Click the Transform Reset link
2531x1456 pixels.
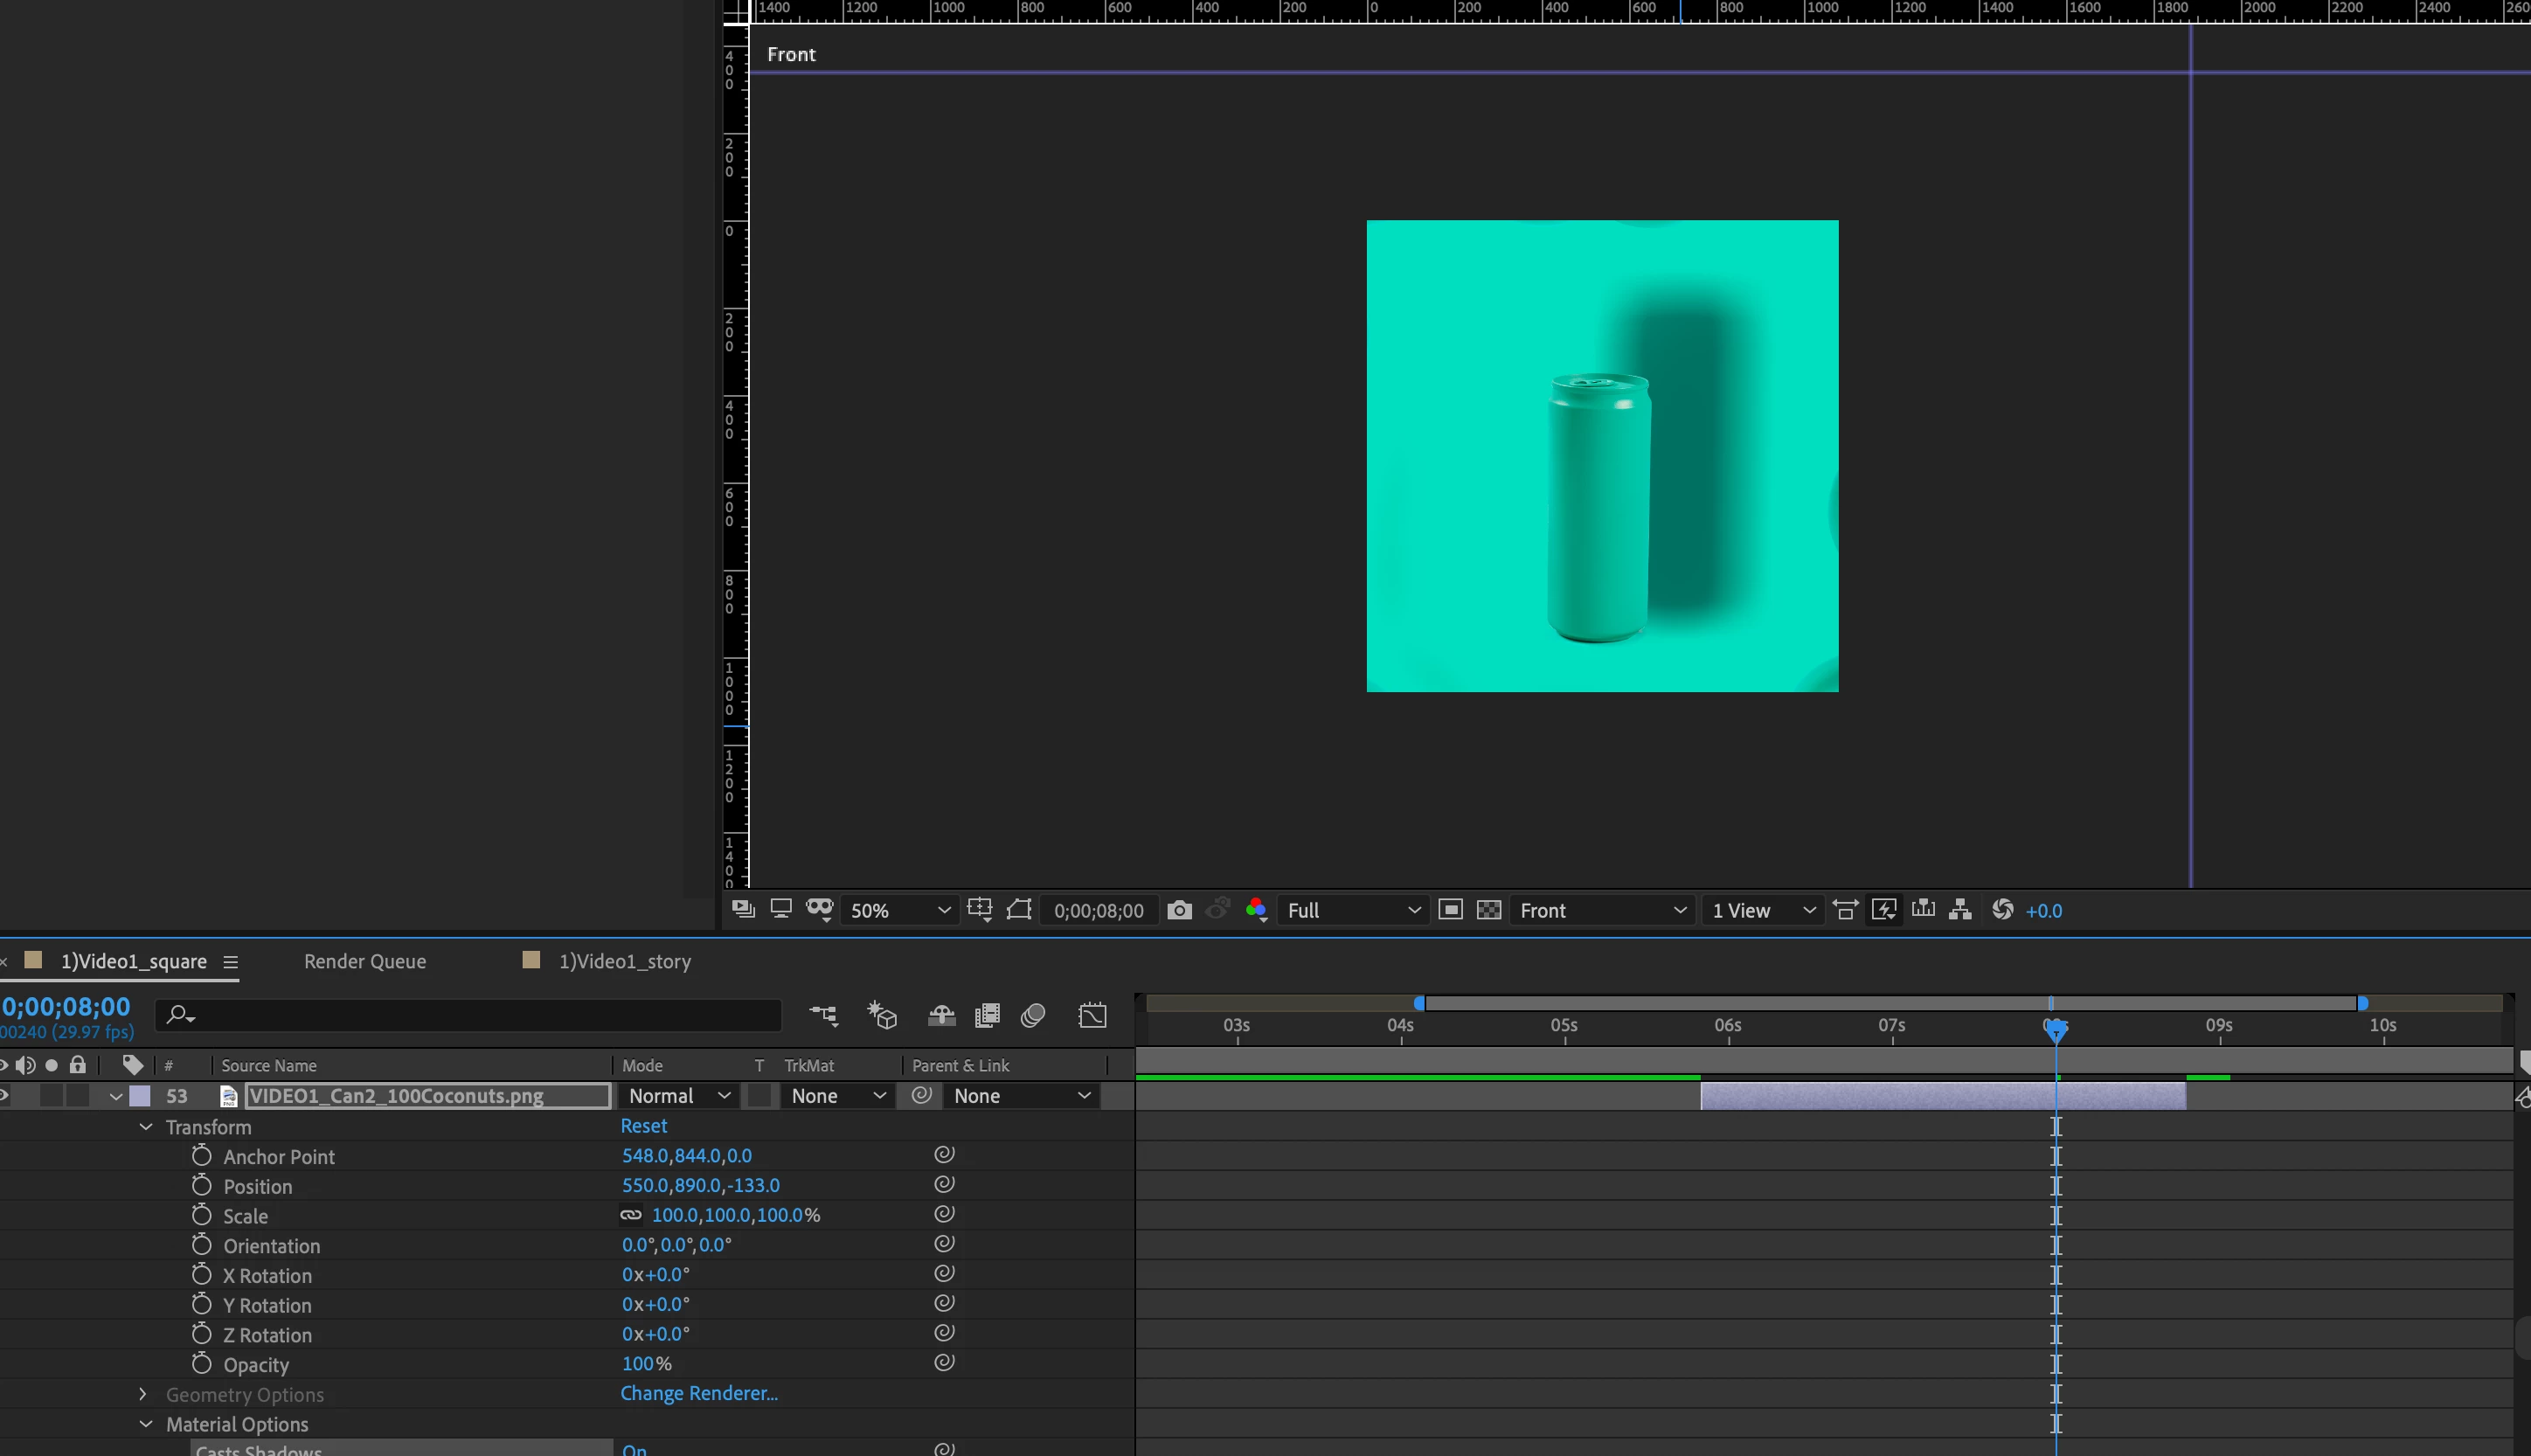pyautogui.click(x=643, y=1126)
